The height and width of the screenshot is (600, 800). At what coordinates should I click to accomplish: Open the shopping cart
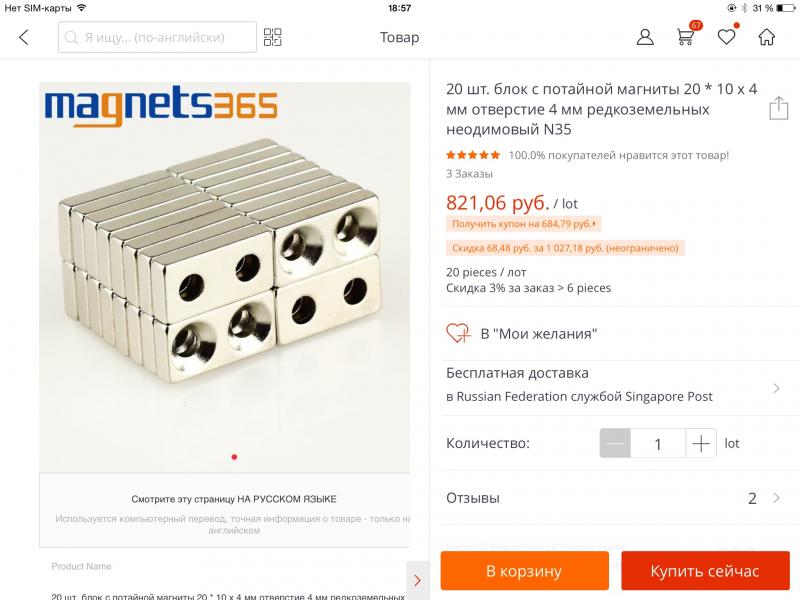click(x=685, y=38)
